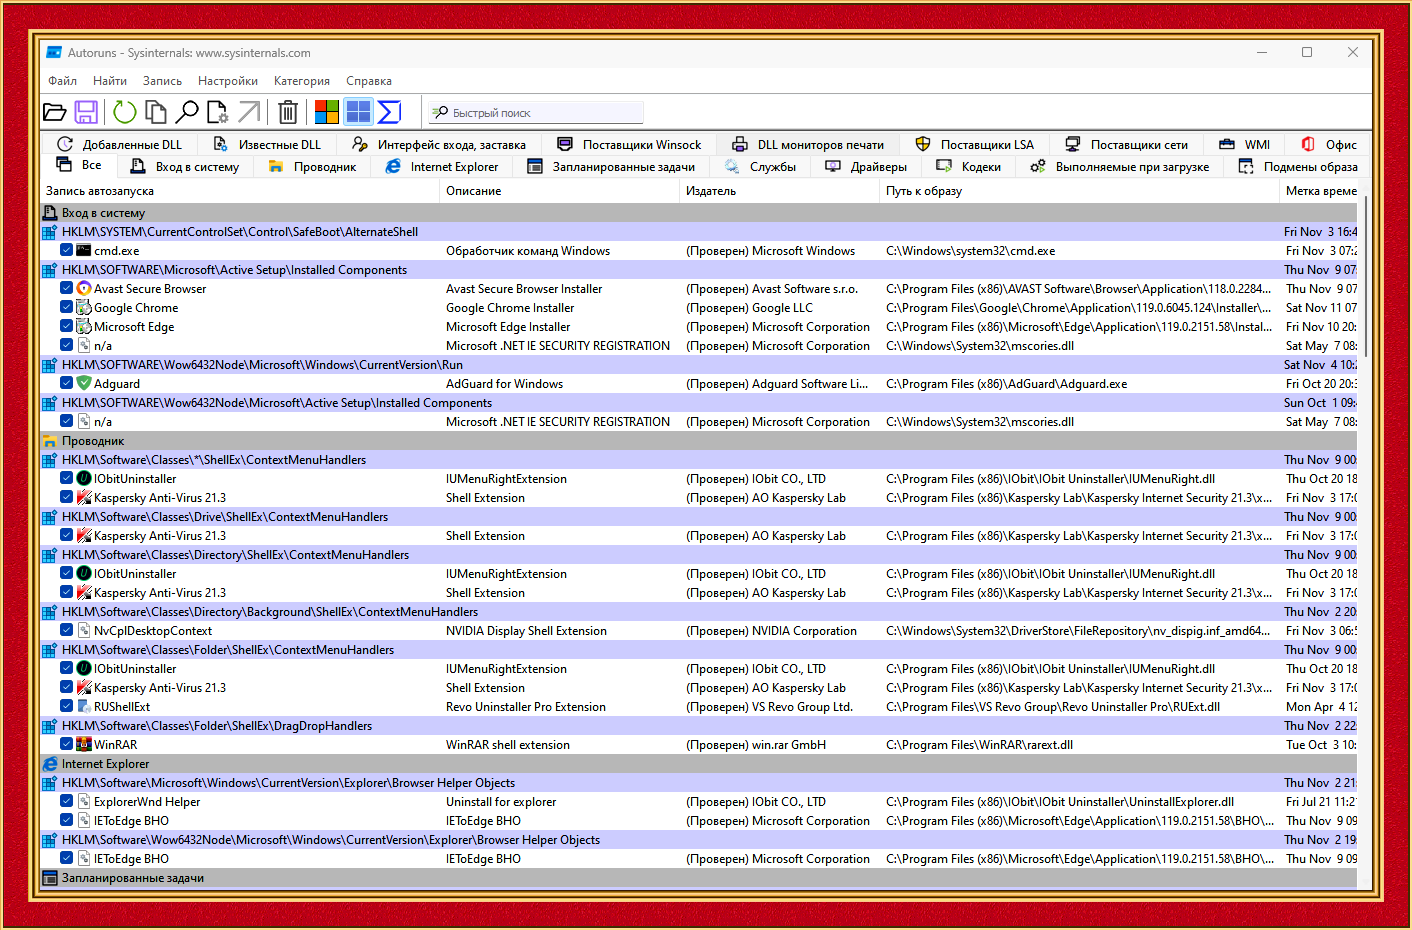Click the trash Delete toolbar icon

point(288,112)
